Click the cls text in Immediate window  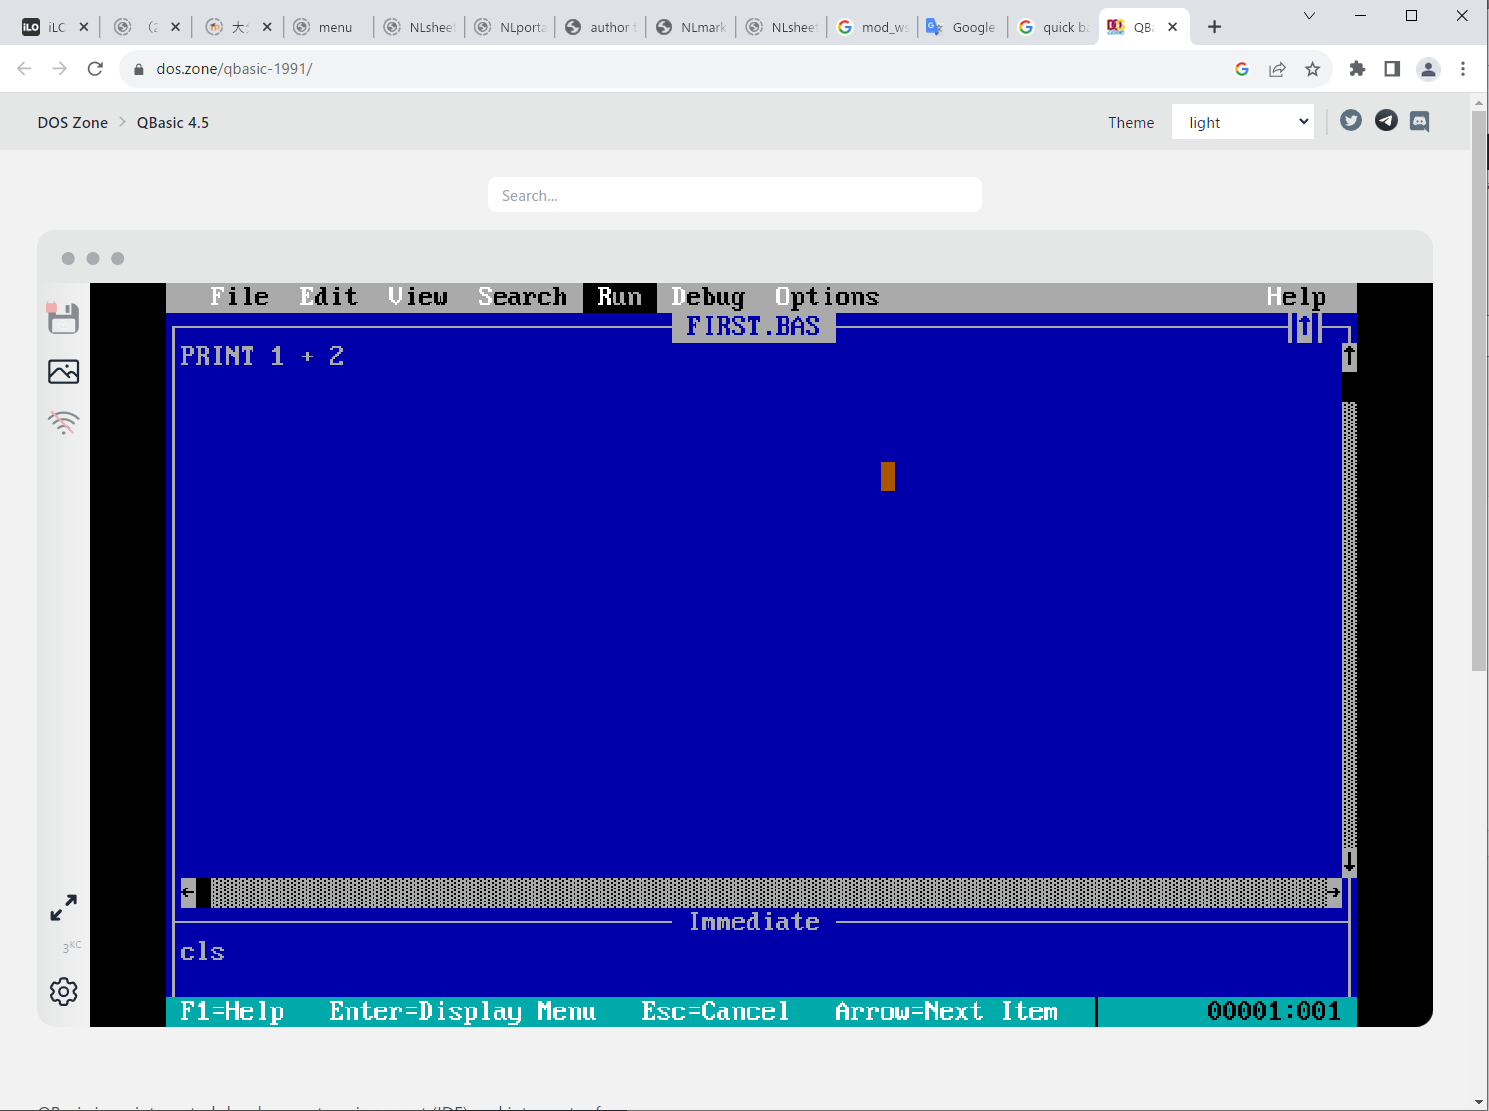point(202,952)
